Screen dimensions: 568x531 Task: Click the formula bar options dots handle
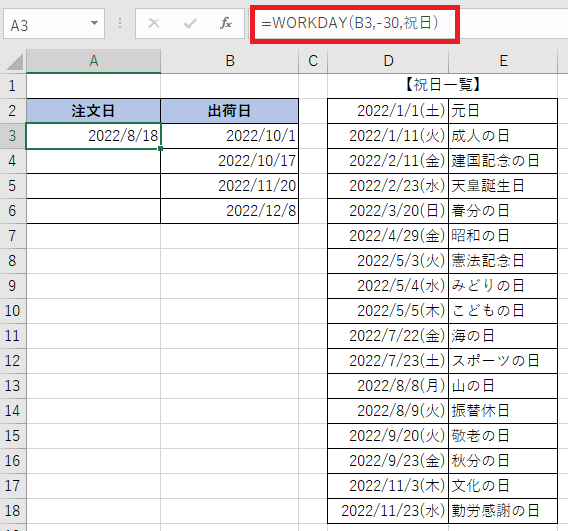point(120,24)
